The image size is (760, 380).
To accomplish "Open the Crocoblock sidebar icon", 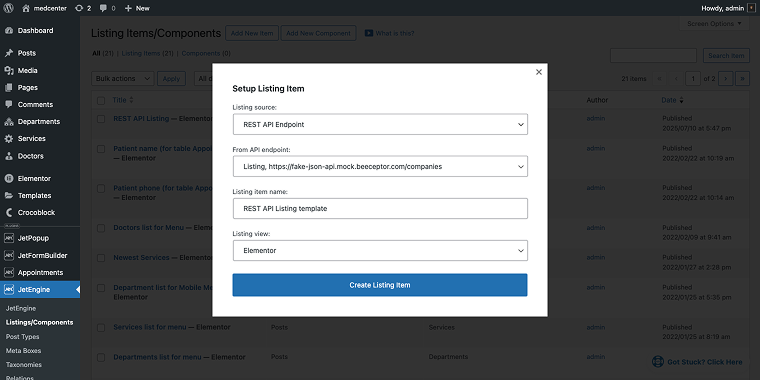I will click(x=9, y=212).
